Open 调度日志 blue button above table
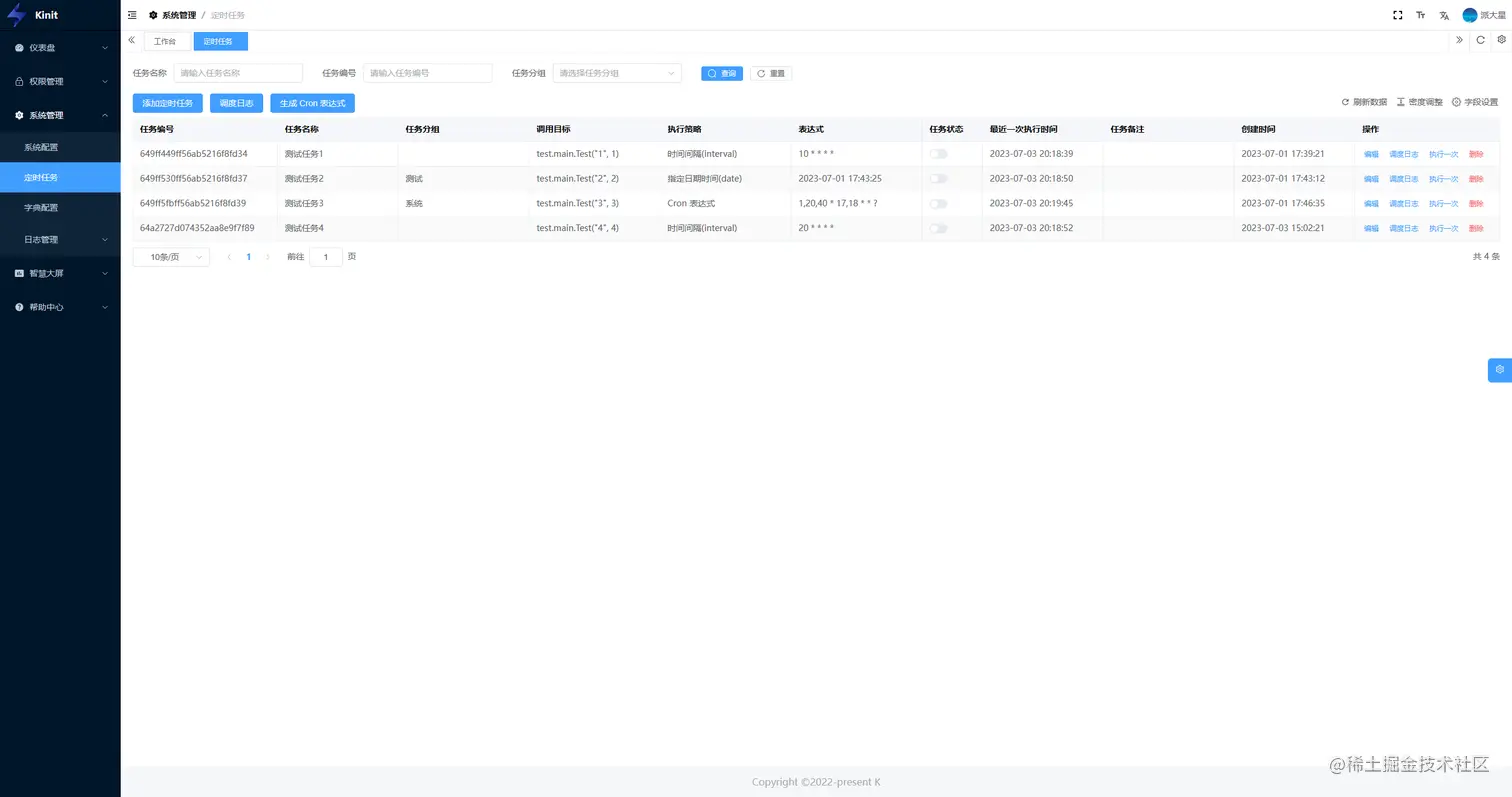 point(237,103)
